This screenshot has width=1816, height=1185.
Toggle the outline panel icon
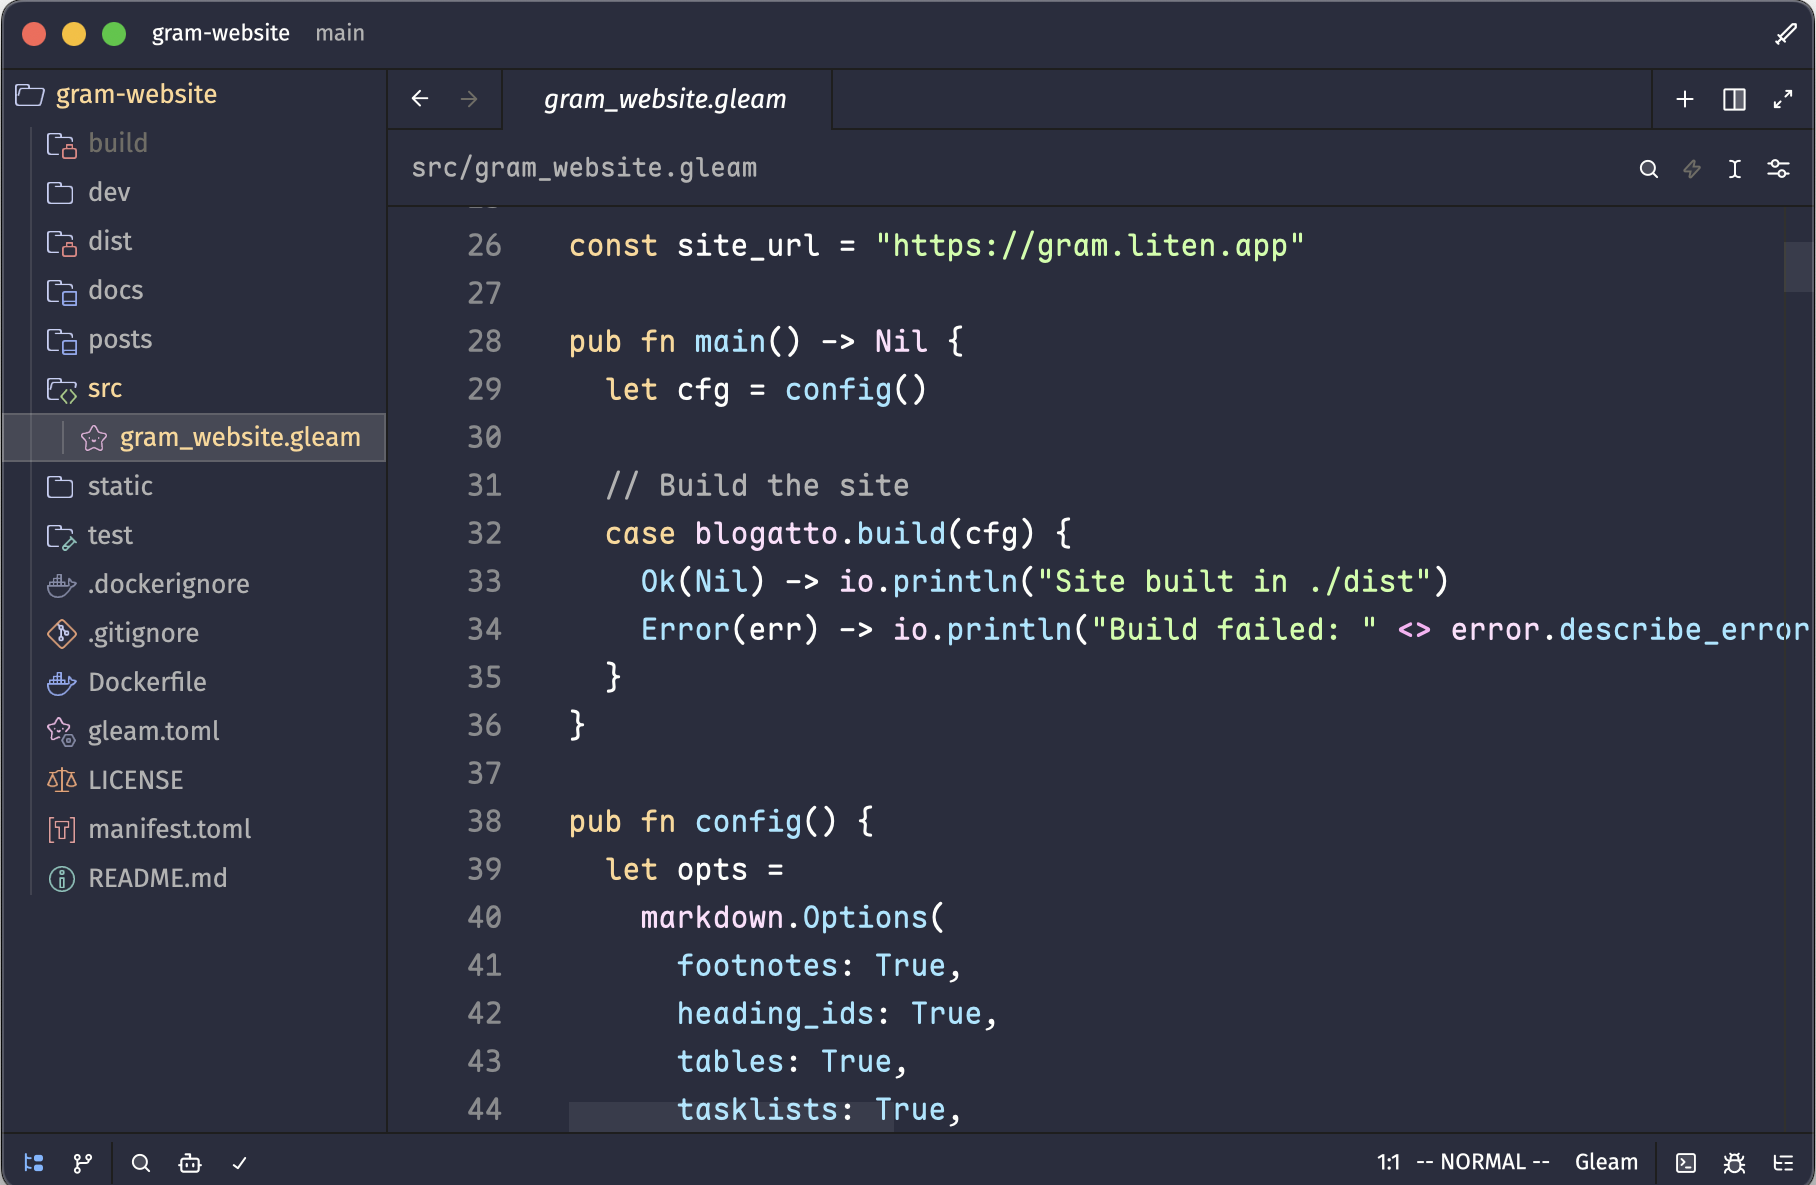point(1783,1163)
